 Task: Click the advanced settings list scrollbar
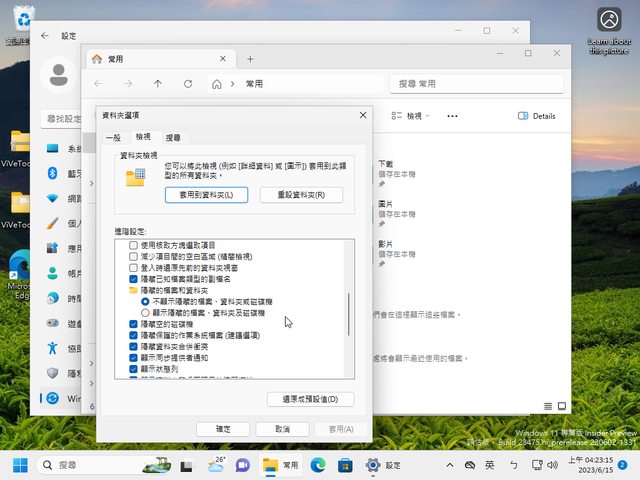pyautogui.click(x=349, y=313)
